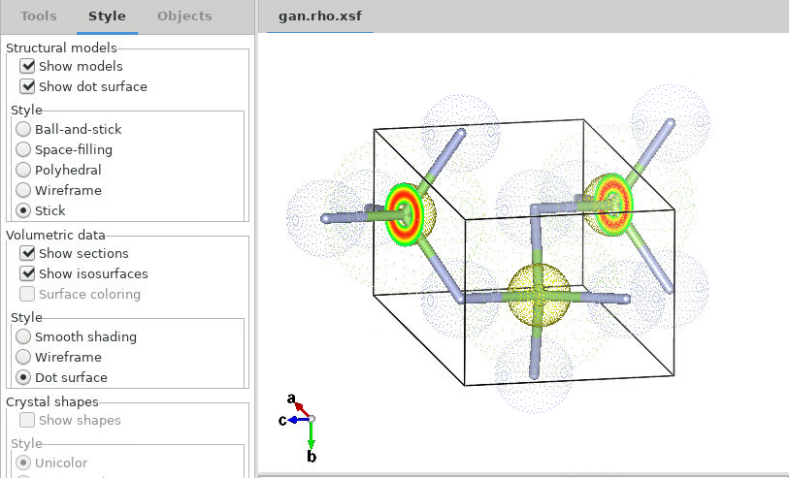Select Wireframe under Structural models style
The image size is (789, 479).
(23, 190)
